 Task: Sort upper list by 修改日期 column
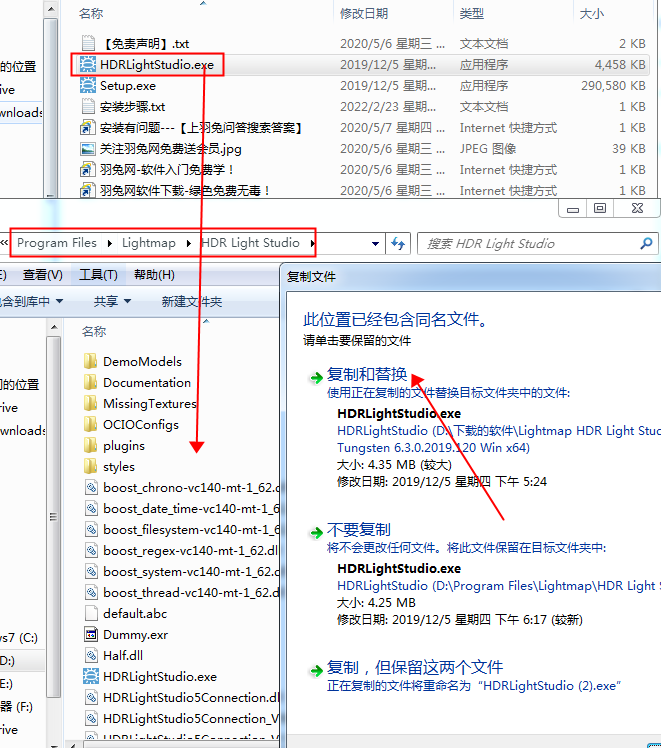pos(364,13)
